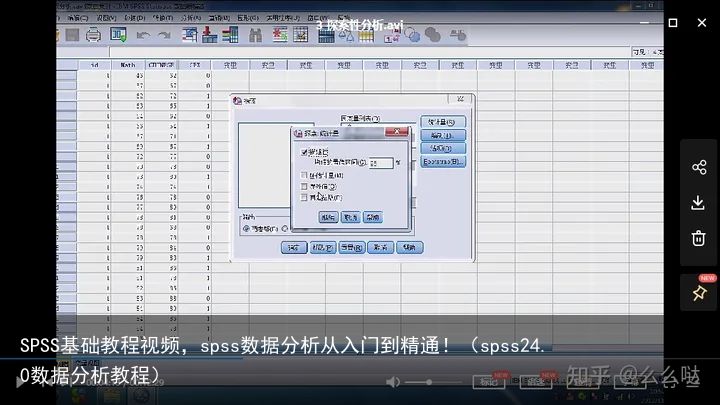Toggle the Value labels toolbar icon
The image size is (720, 405).
point(391,36)
